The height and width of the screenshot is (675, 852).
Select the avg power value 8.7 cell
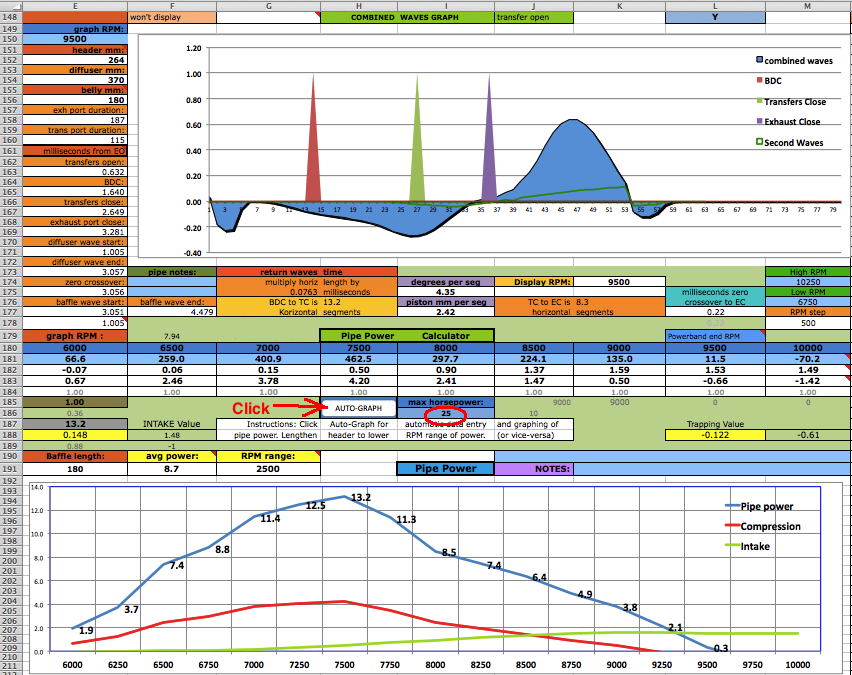(x=172, y=468)
